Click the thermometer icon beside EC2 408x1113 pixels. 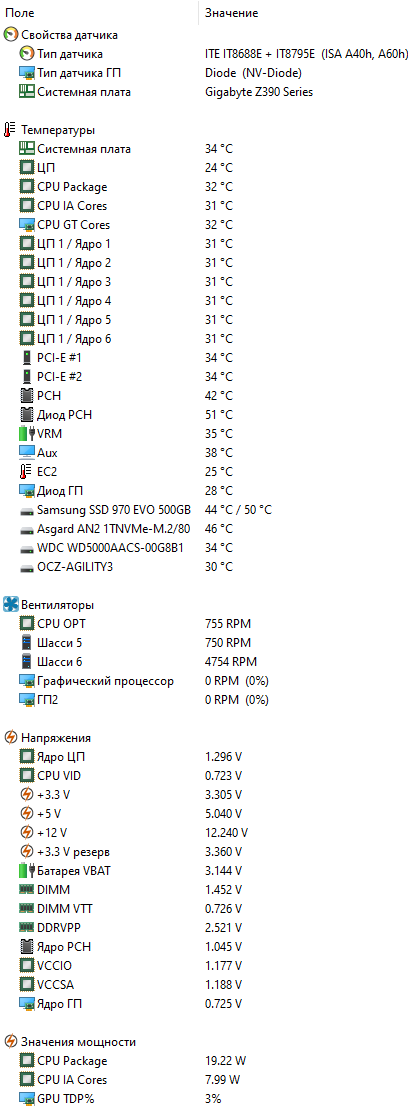pyautogui.click(x=26, y=471)
